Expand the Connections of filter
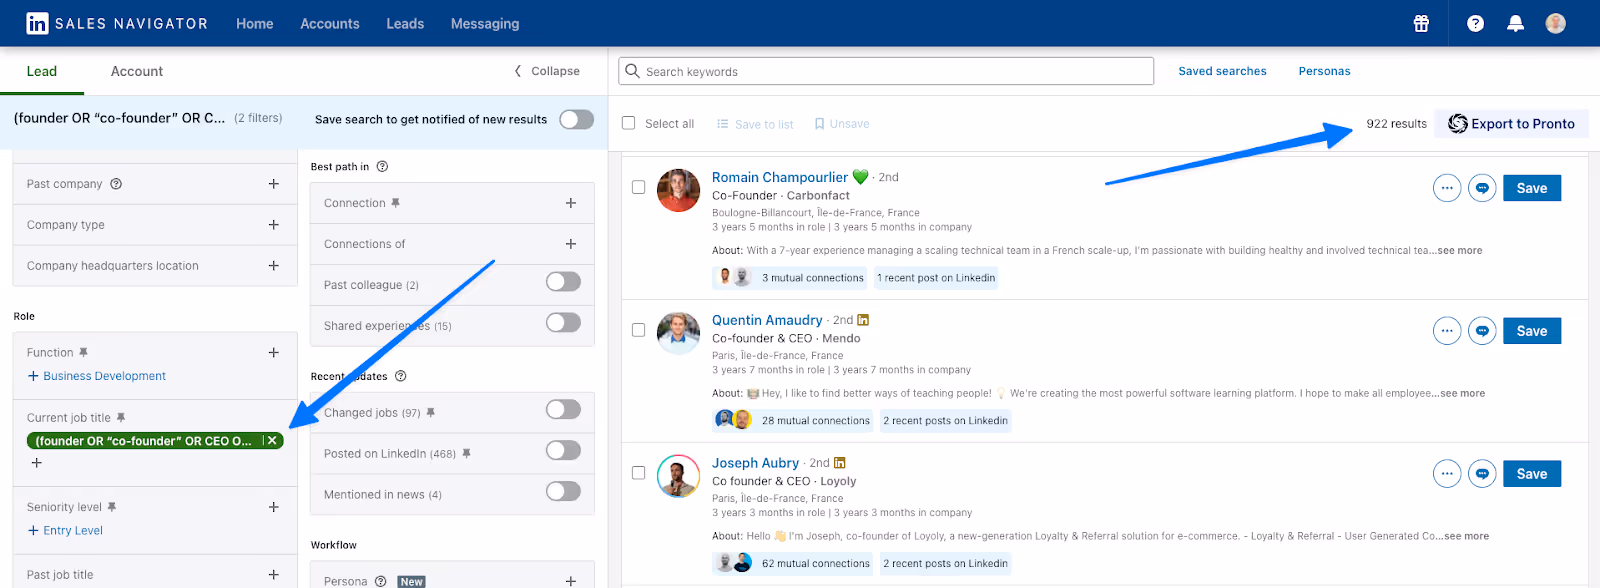 pos(571,244)
